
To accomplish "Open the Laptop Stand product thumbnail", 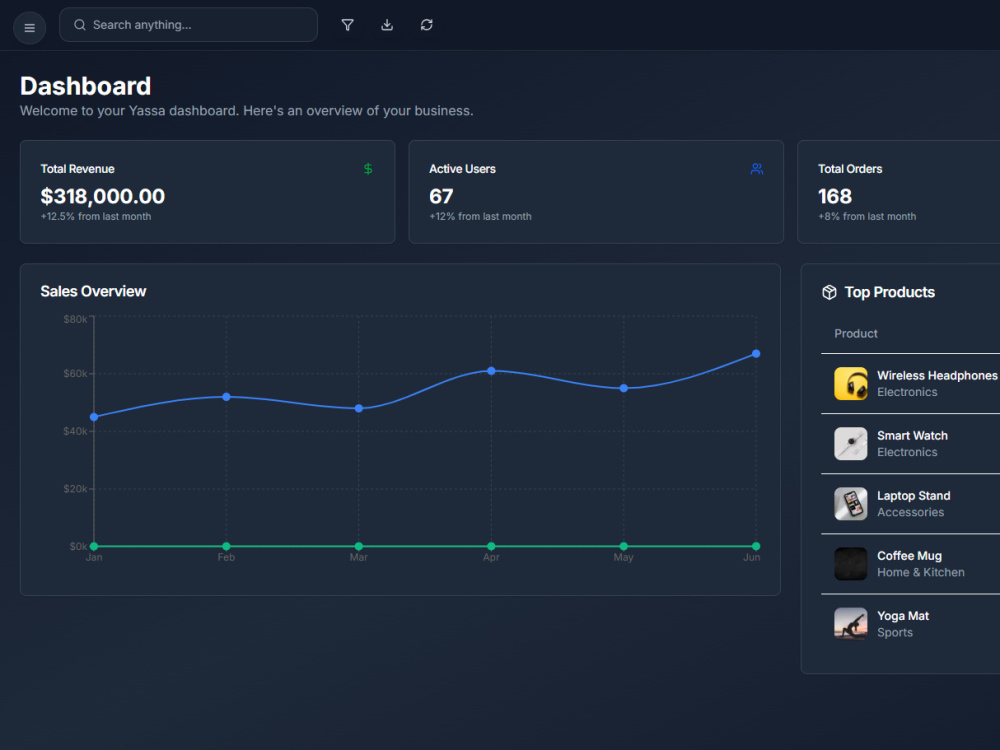I will tap(851, 503).
